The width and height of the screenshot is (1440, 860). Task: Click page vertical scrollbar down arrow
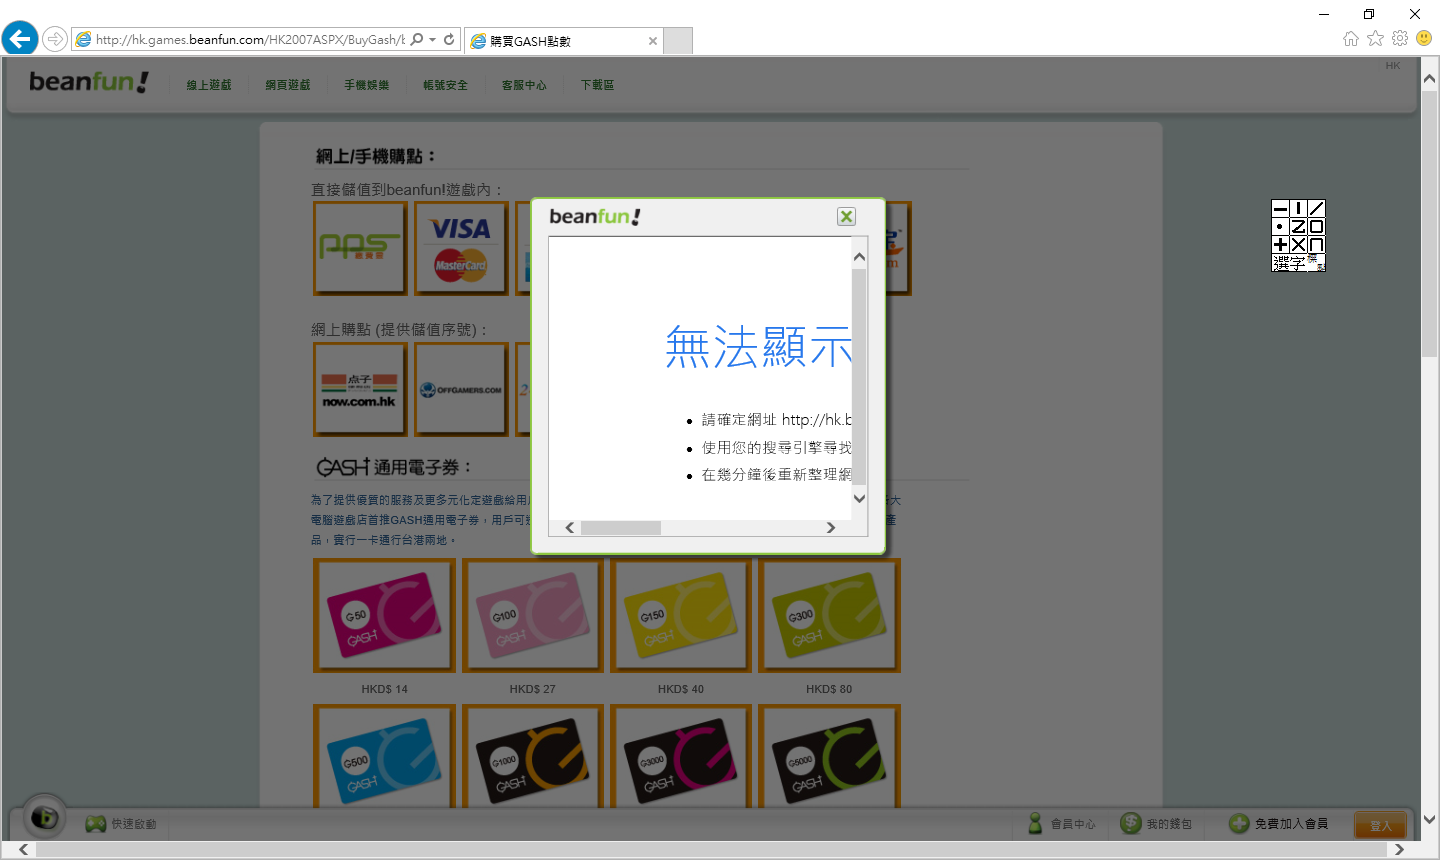tap(1430, 819)
